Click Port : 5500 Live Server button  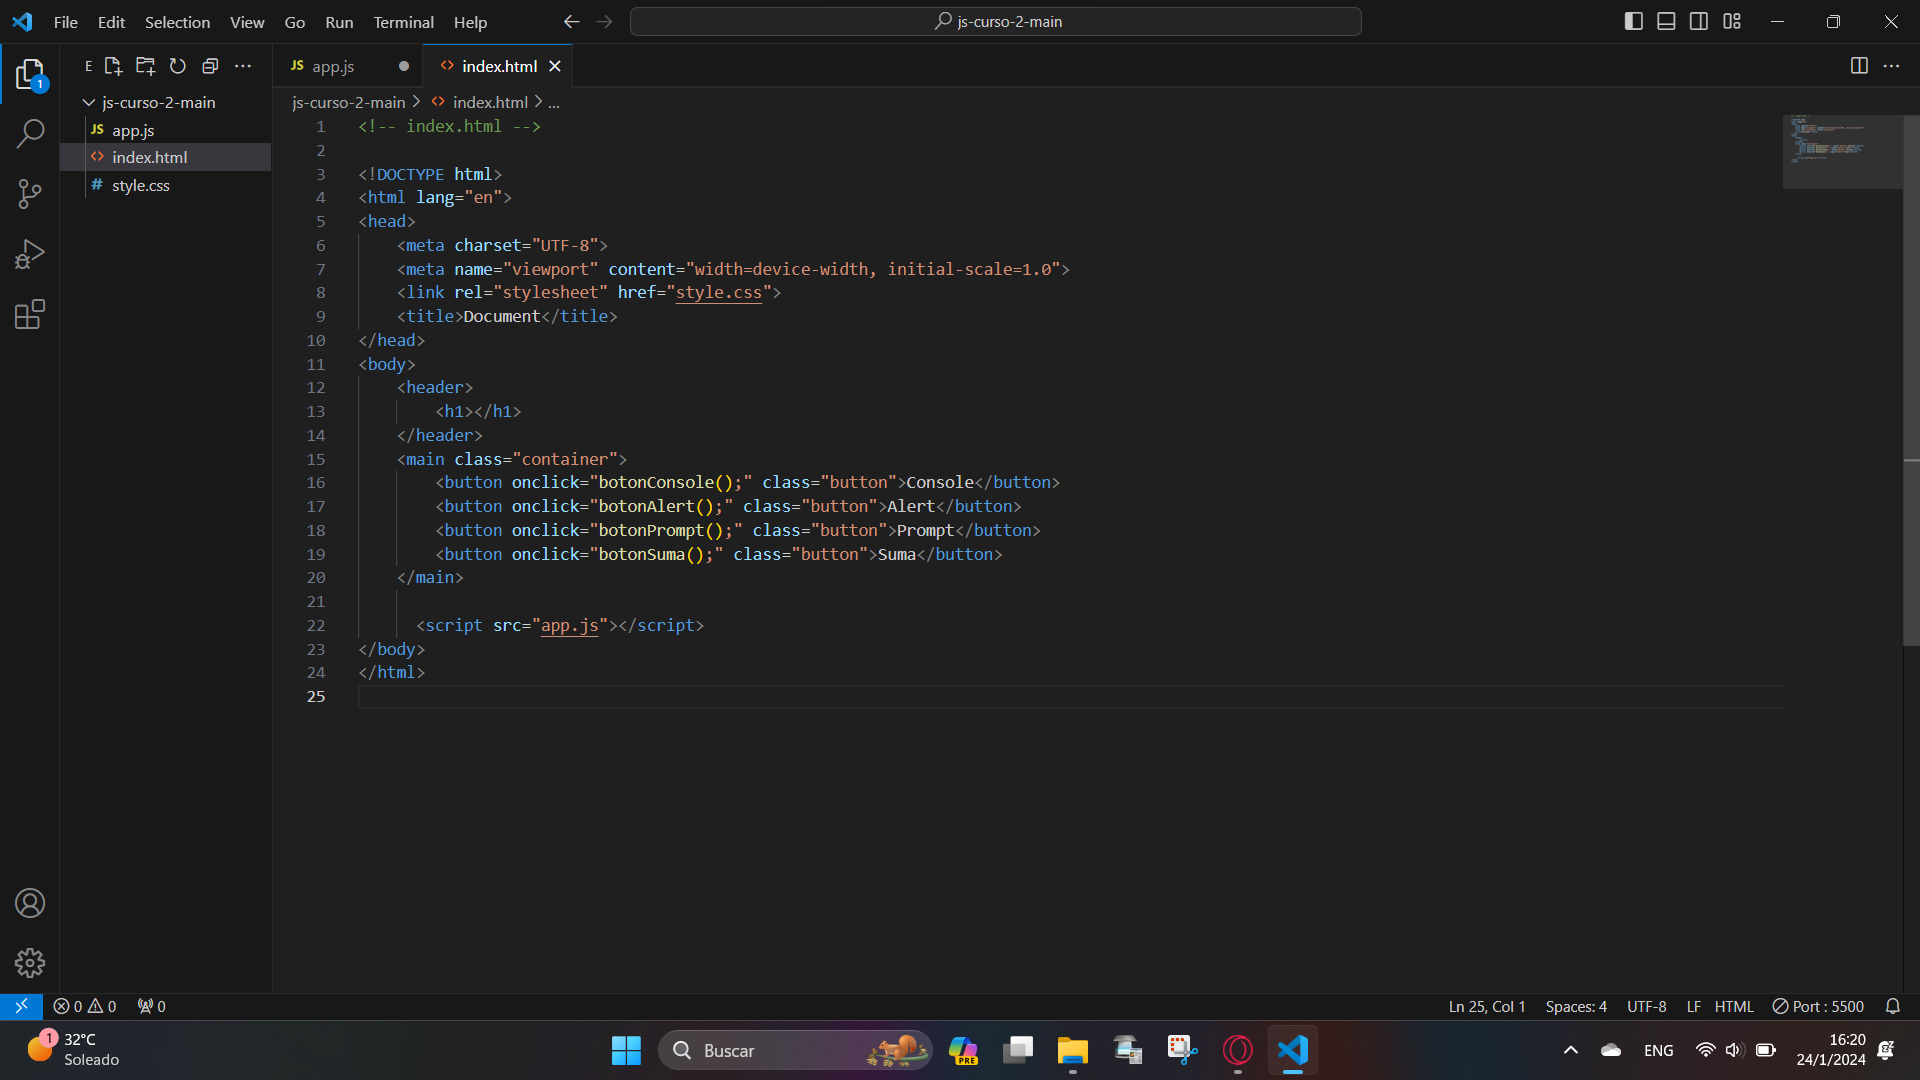(x=1818, y=1006)
